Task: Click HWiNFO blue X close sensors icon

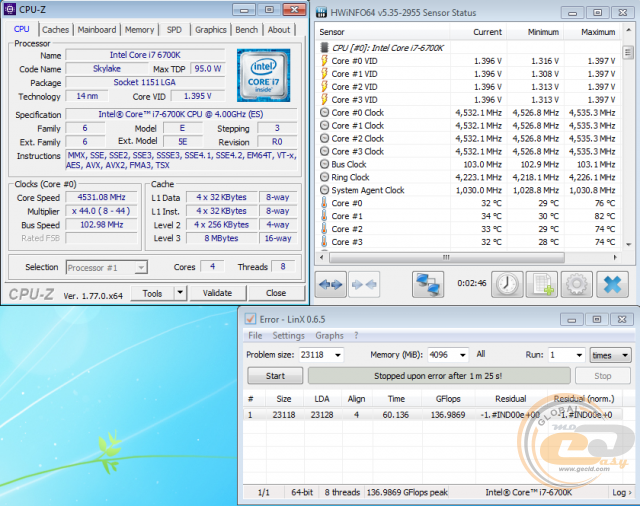Action: click(x=612, y=284)
